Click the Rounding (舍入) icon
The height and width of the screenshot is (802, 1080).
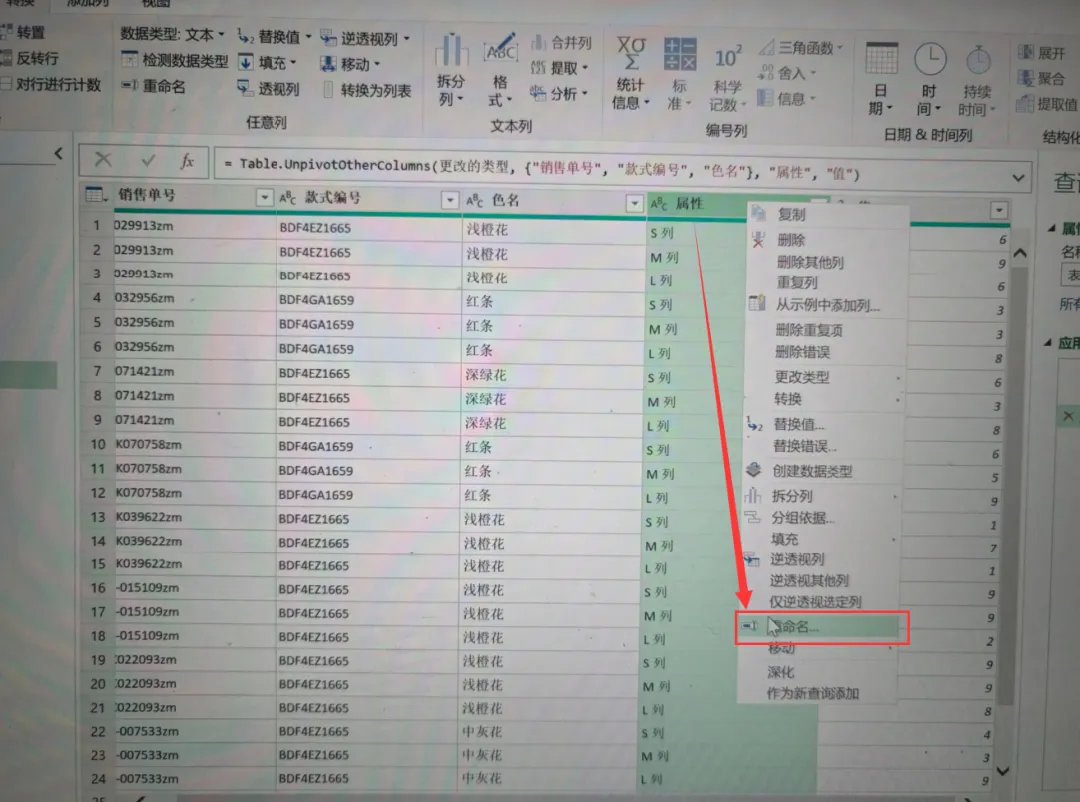(x=765, y=72)
